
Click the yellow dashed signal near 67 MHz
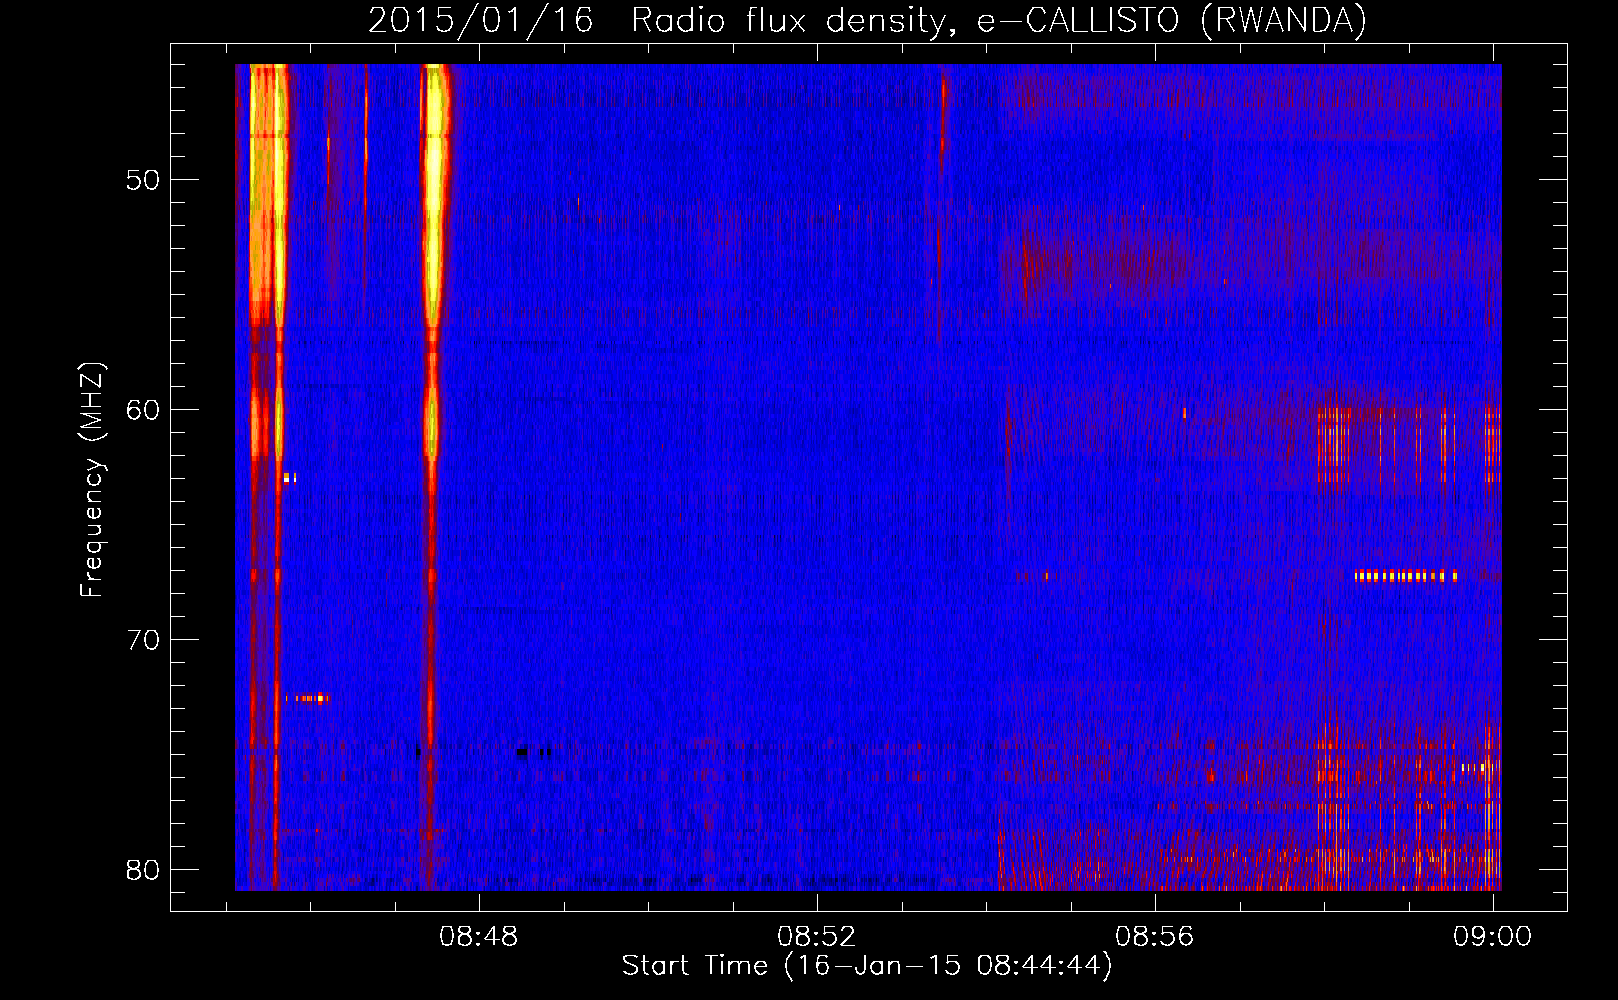pos(1406,576)
